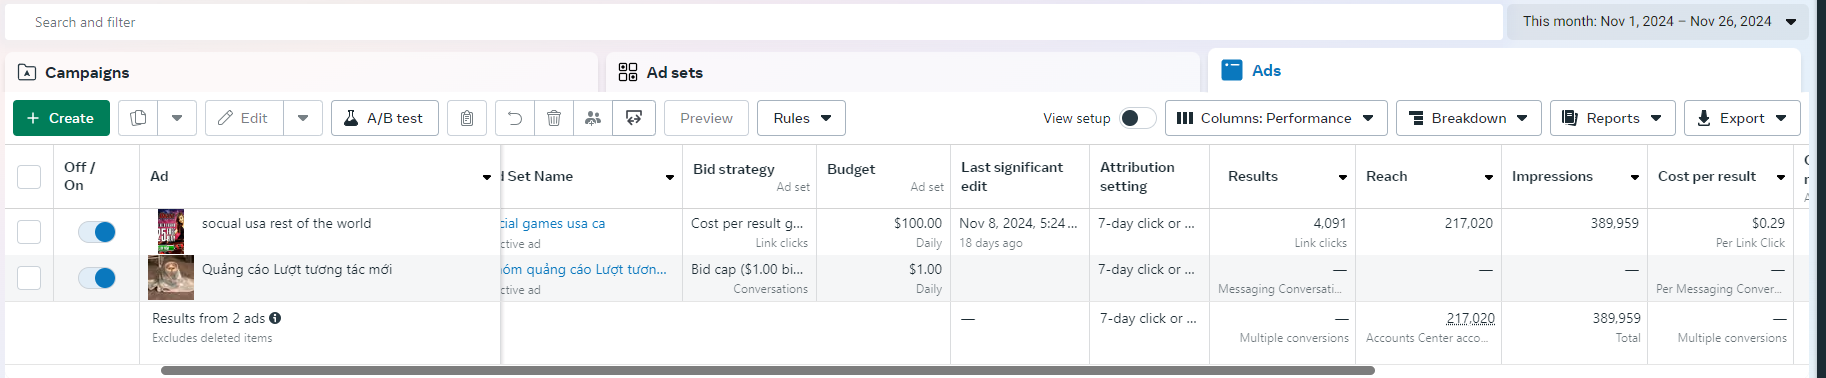Check the checkbox for socual usa ad
1826x378 pixels.
tap(29, 232)
